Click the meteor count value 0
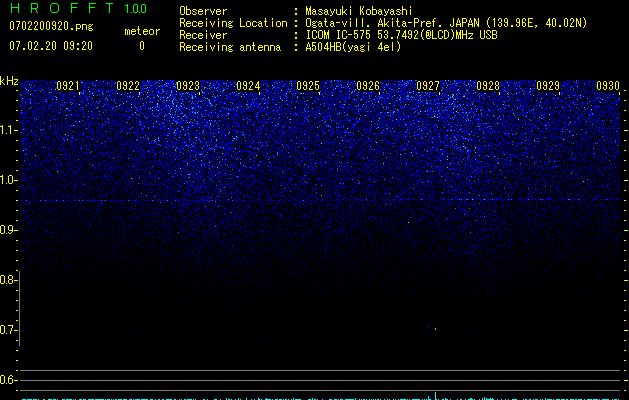Screen dimensions: 629x400 coord(142,46)
